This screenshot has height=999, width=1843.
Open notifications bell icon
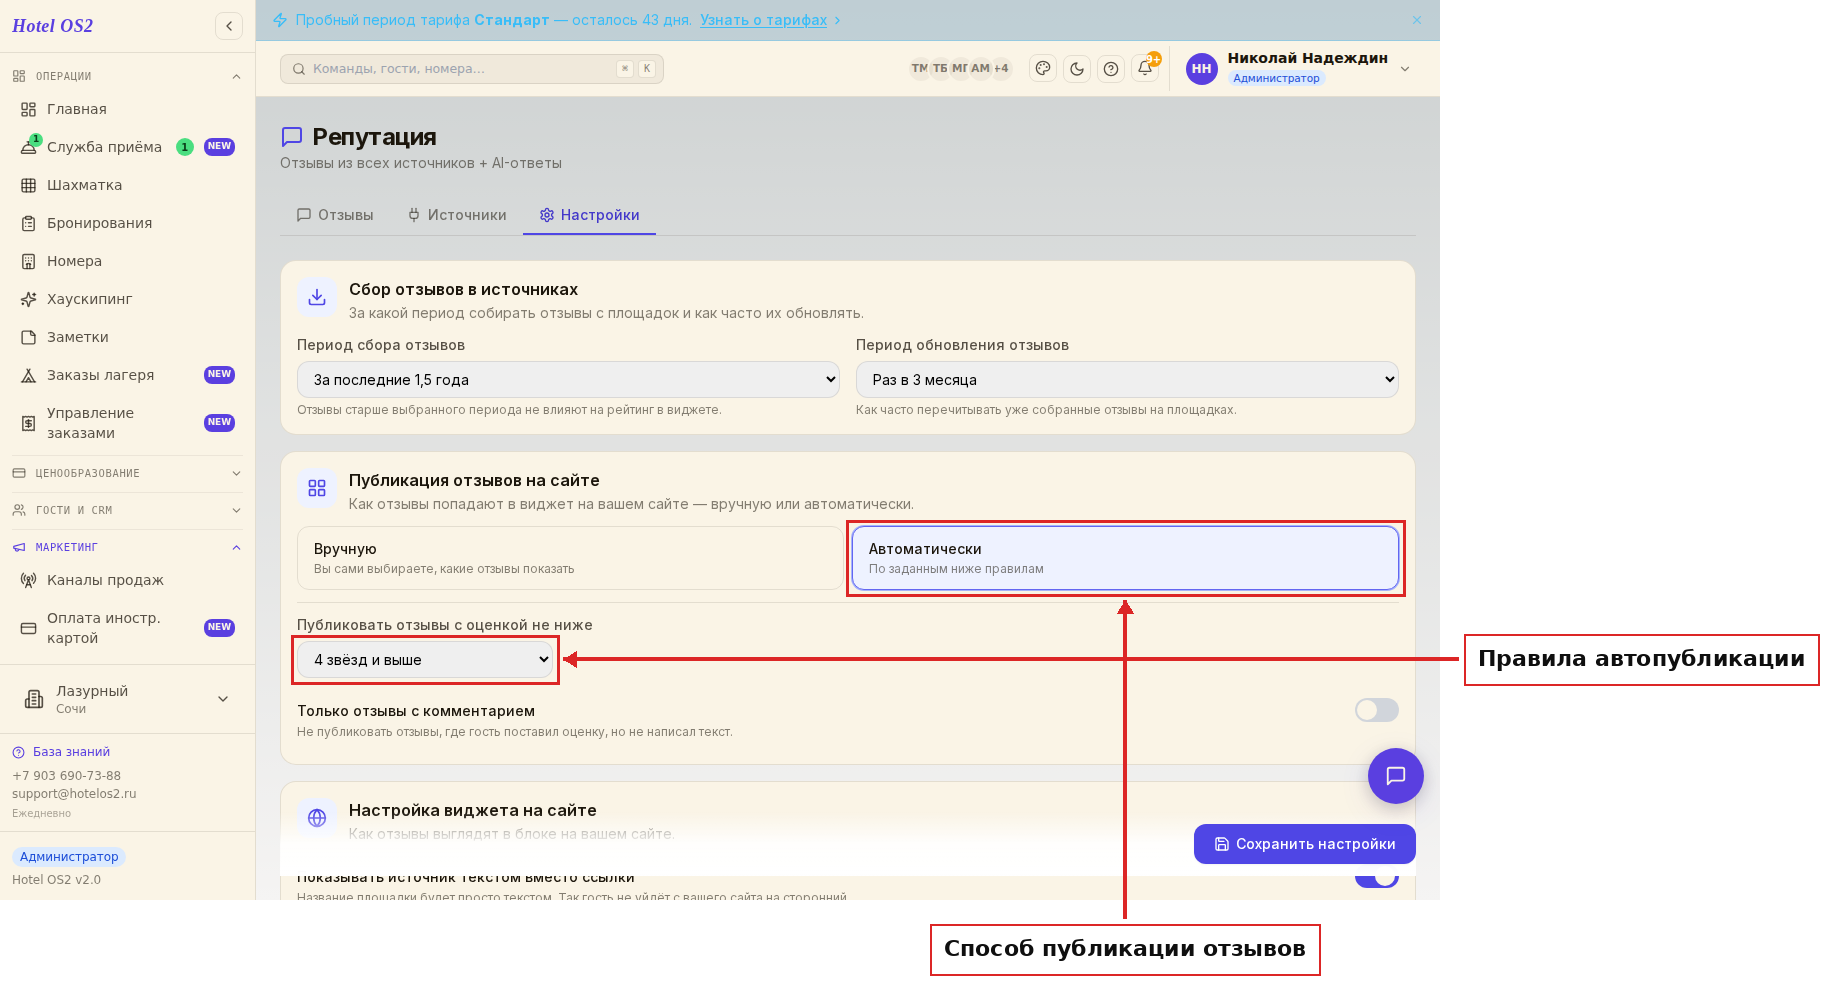coord(1145,69)
